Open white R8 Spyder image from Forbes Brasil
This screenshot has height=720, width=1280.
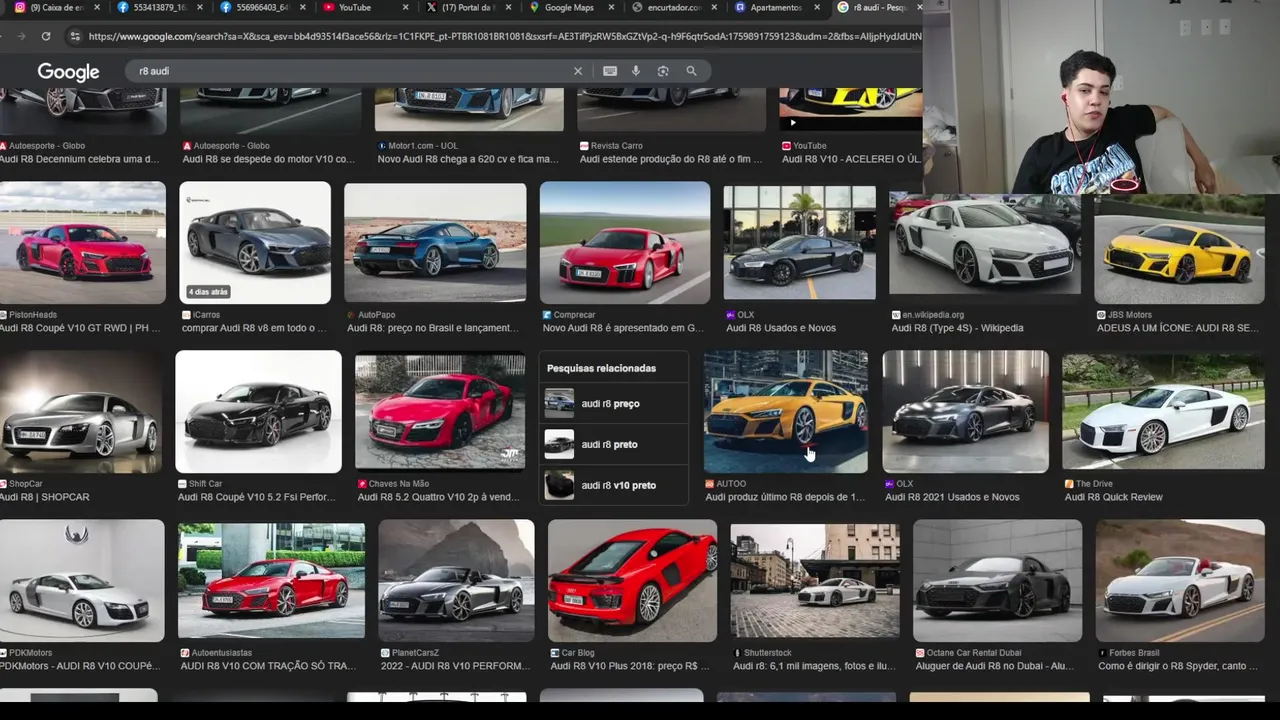[x=1180, y=581]
